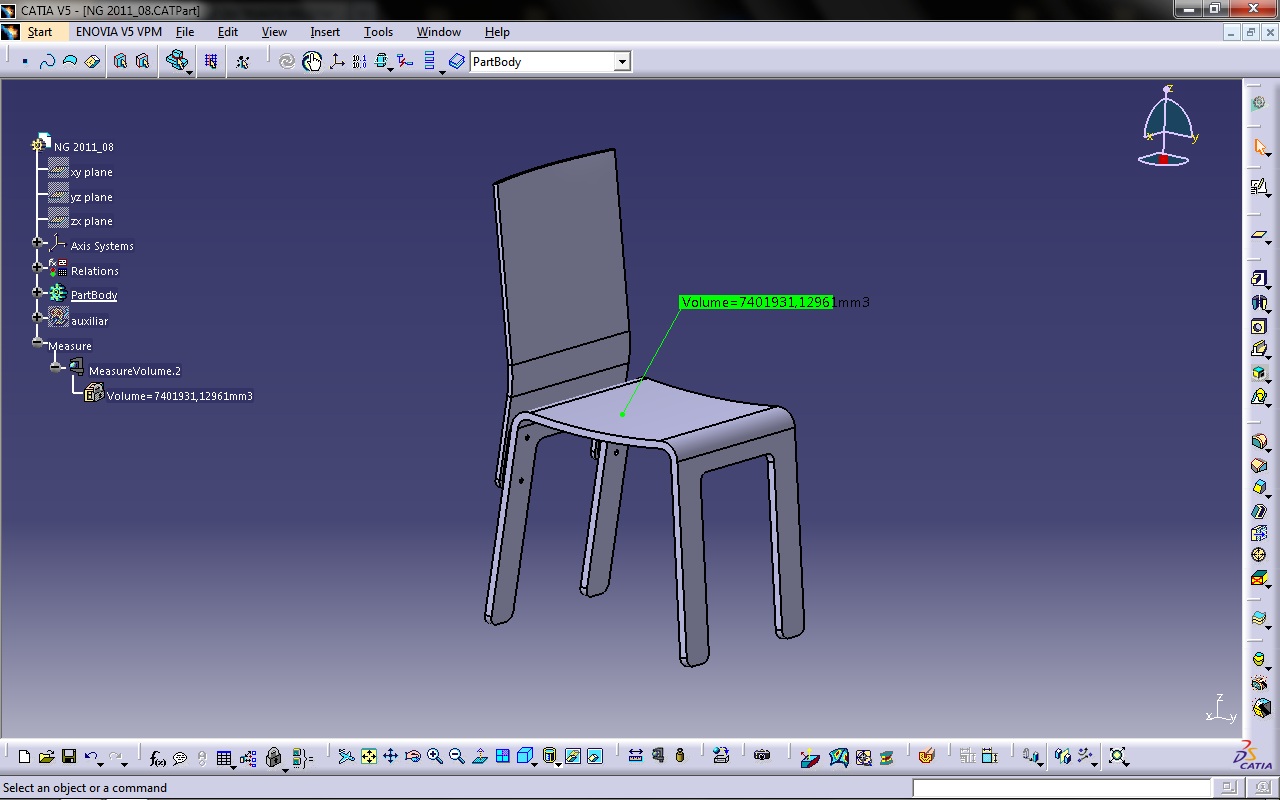This screenshot has height=800, width=1280.
Task: Click the Spline curve tool icon
Action: coord(47,62)
